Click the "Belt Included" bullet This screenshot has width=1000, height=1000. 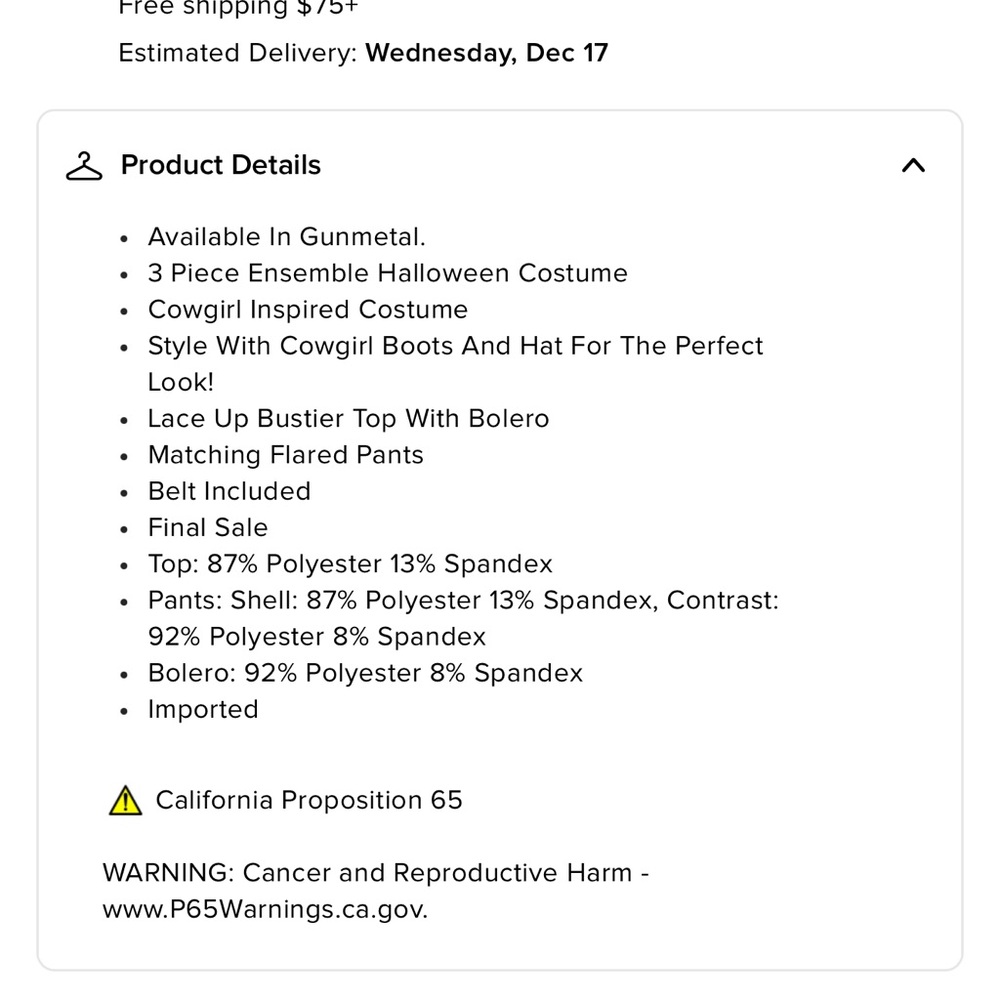tap(229, 491)
